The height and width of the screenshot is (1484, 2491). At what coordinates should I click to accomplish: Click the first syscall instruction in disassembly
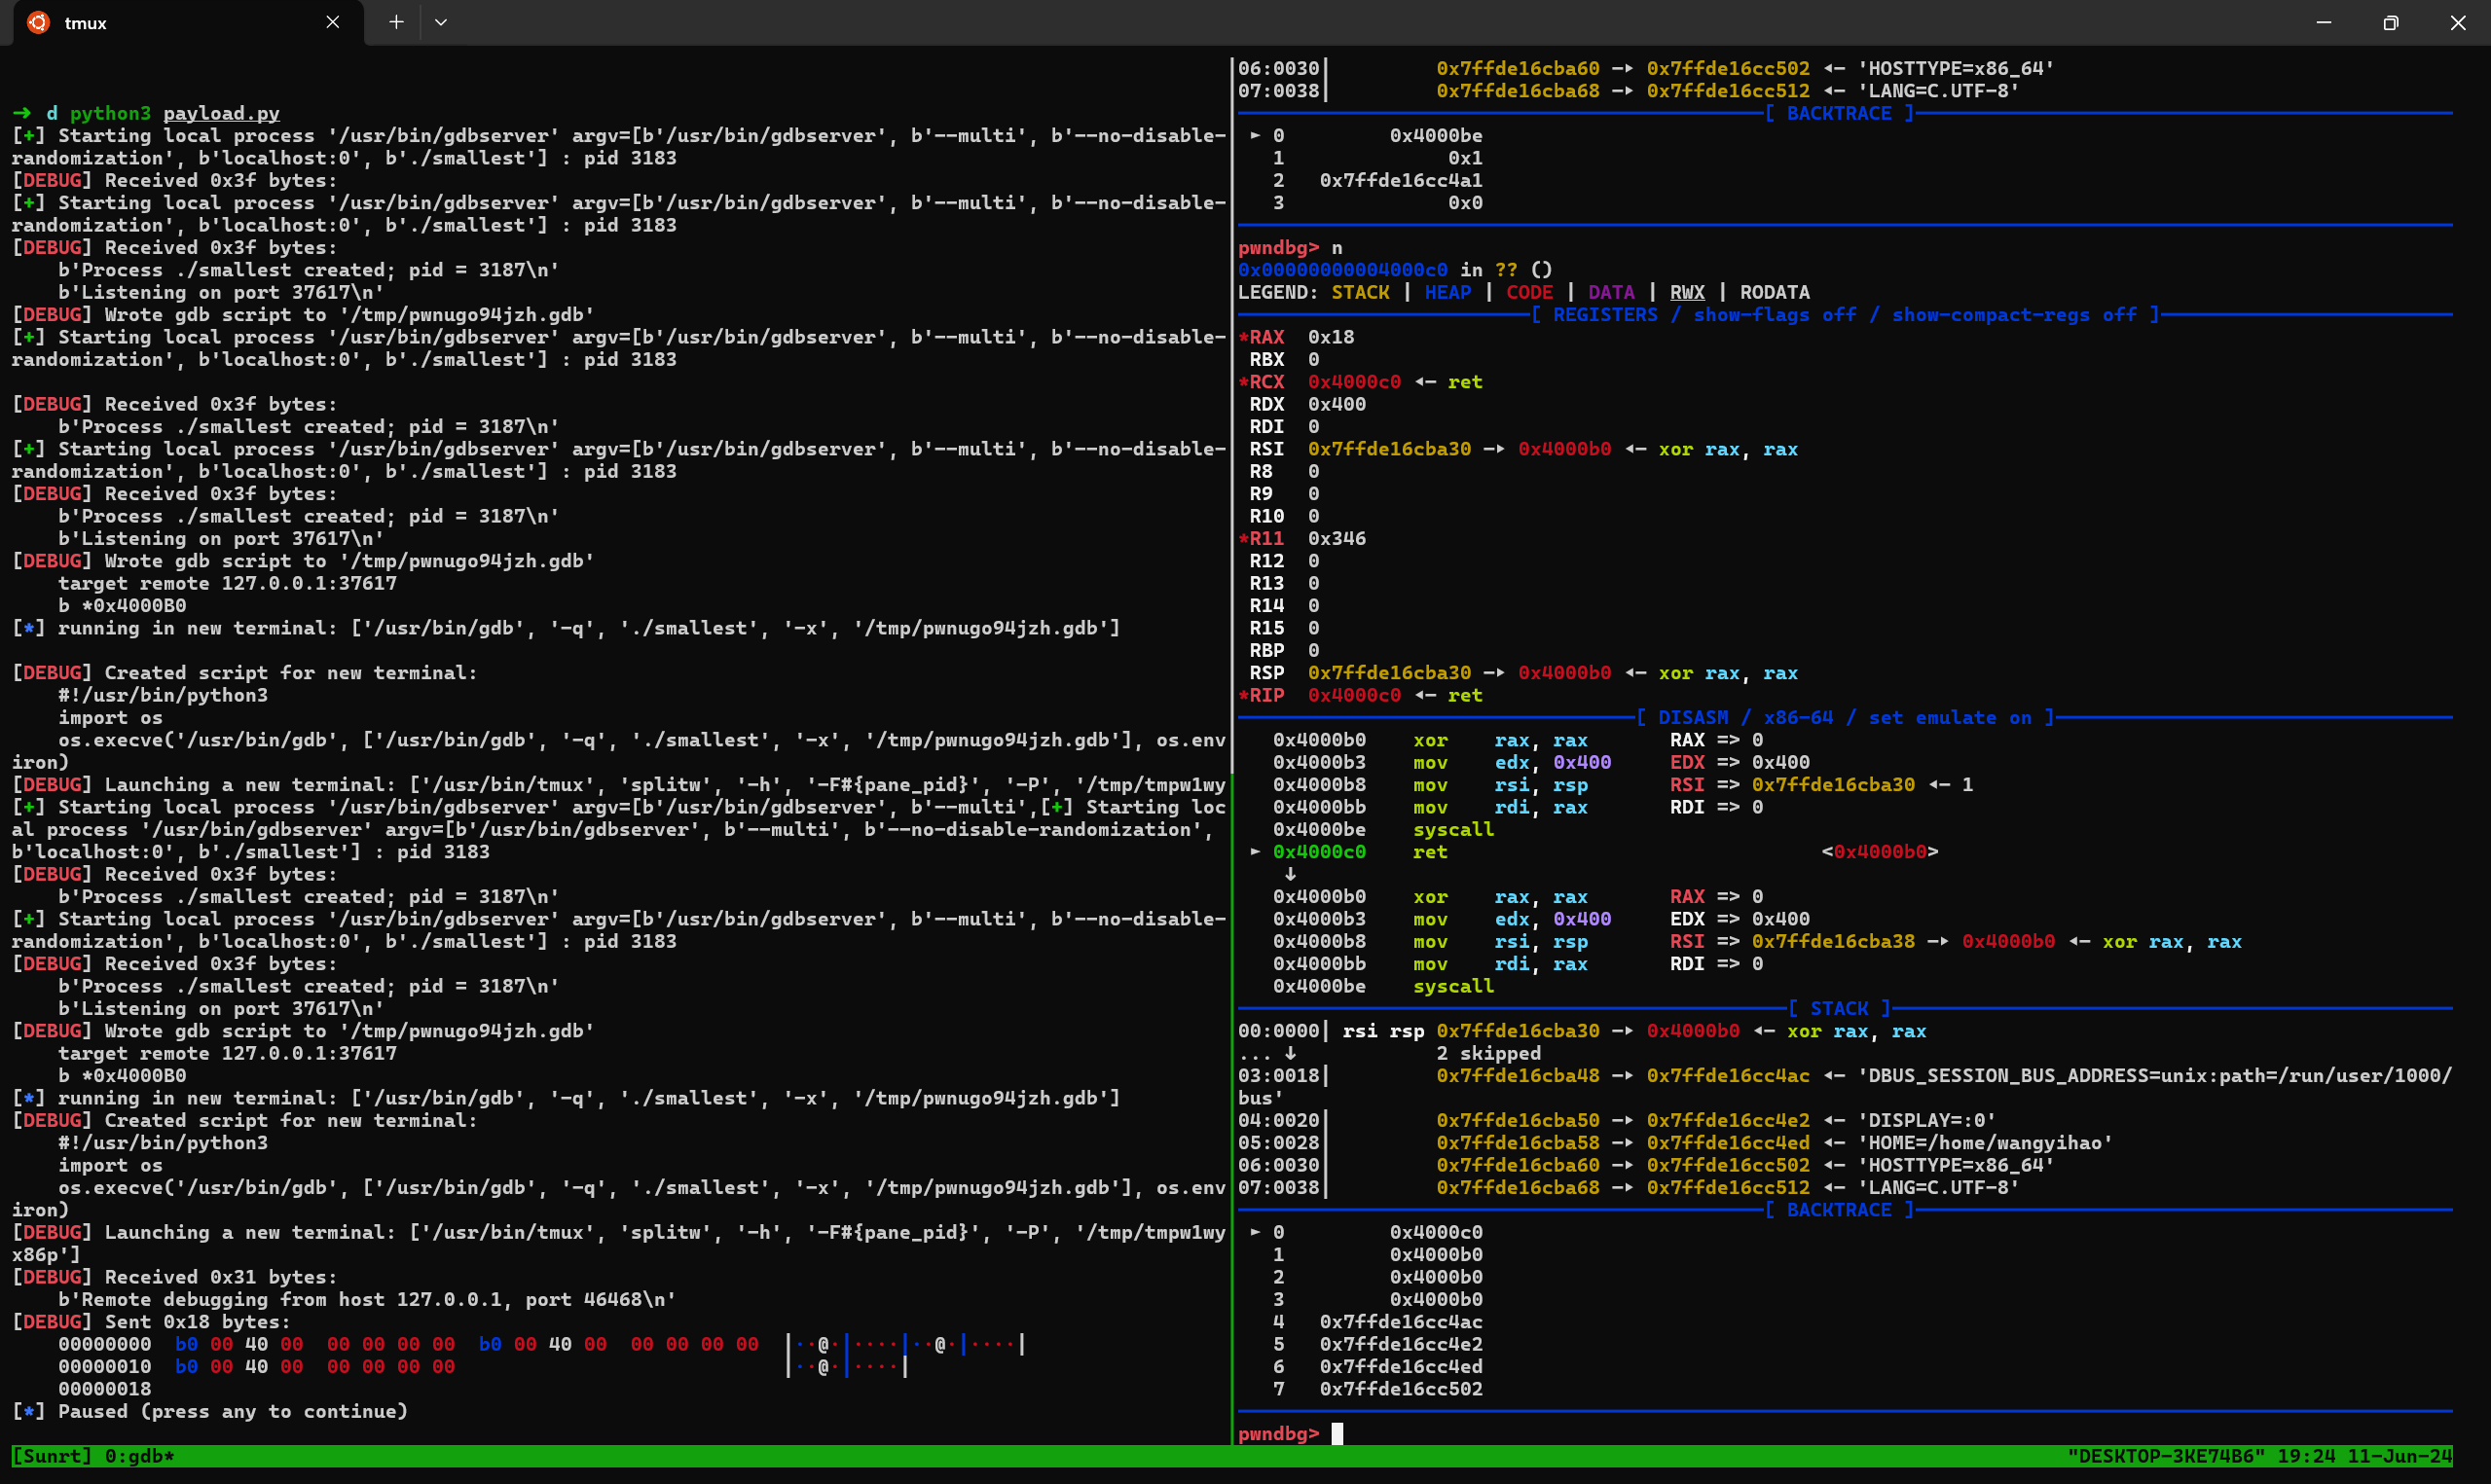1453,830
